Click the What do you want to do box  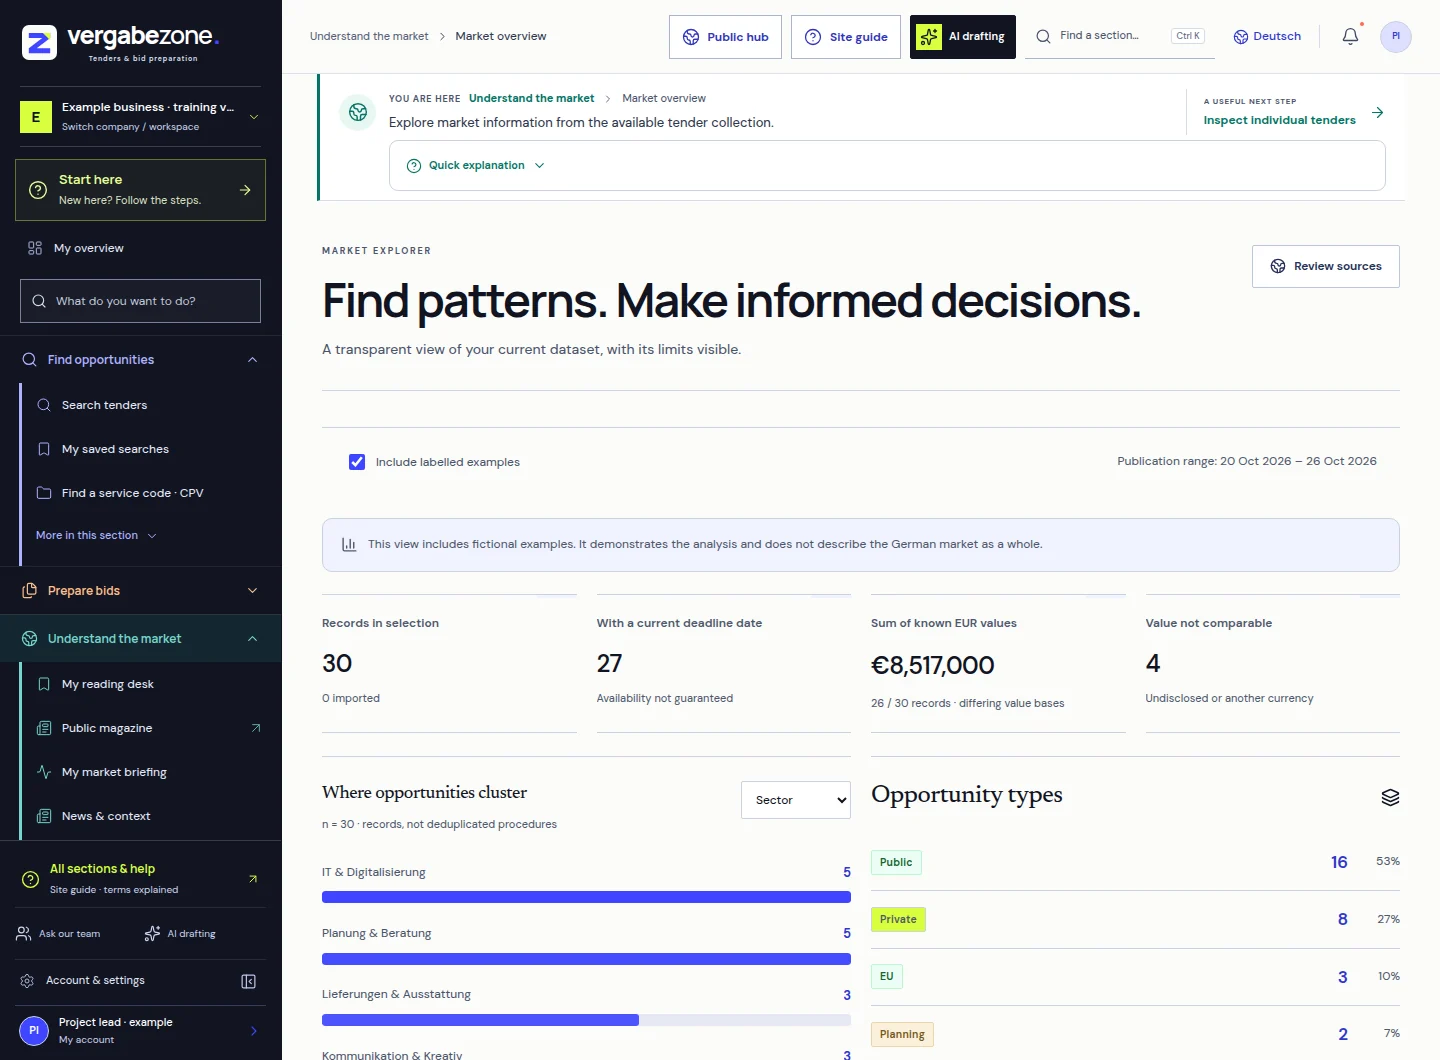140,301
